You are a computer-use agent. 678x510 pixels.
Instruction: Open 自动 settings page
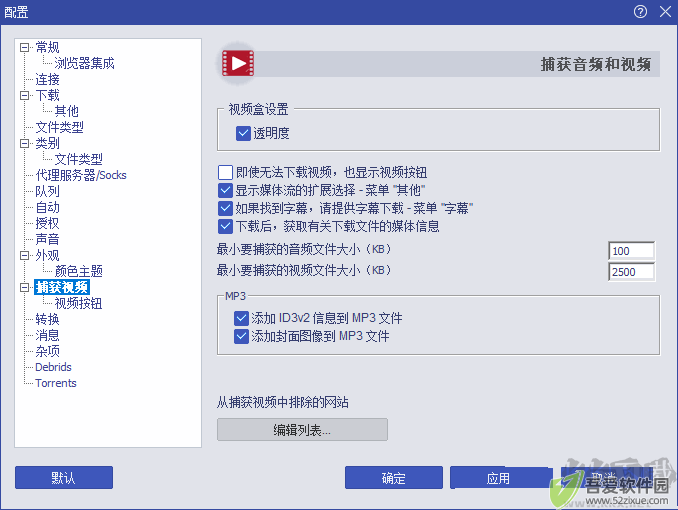pyautogui.click(x=47, y=207)
